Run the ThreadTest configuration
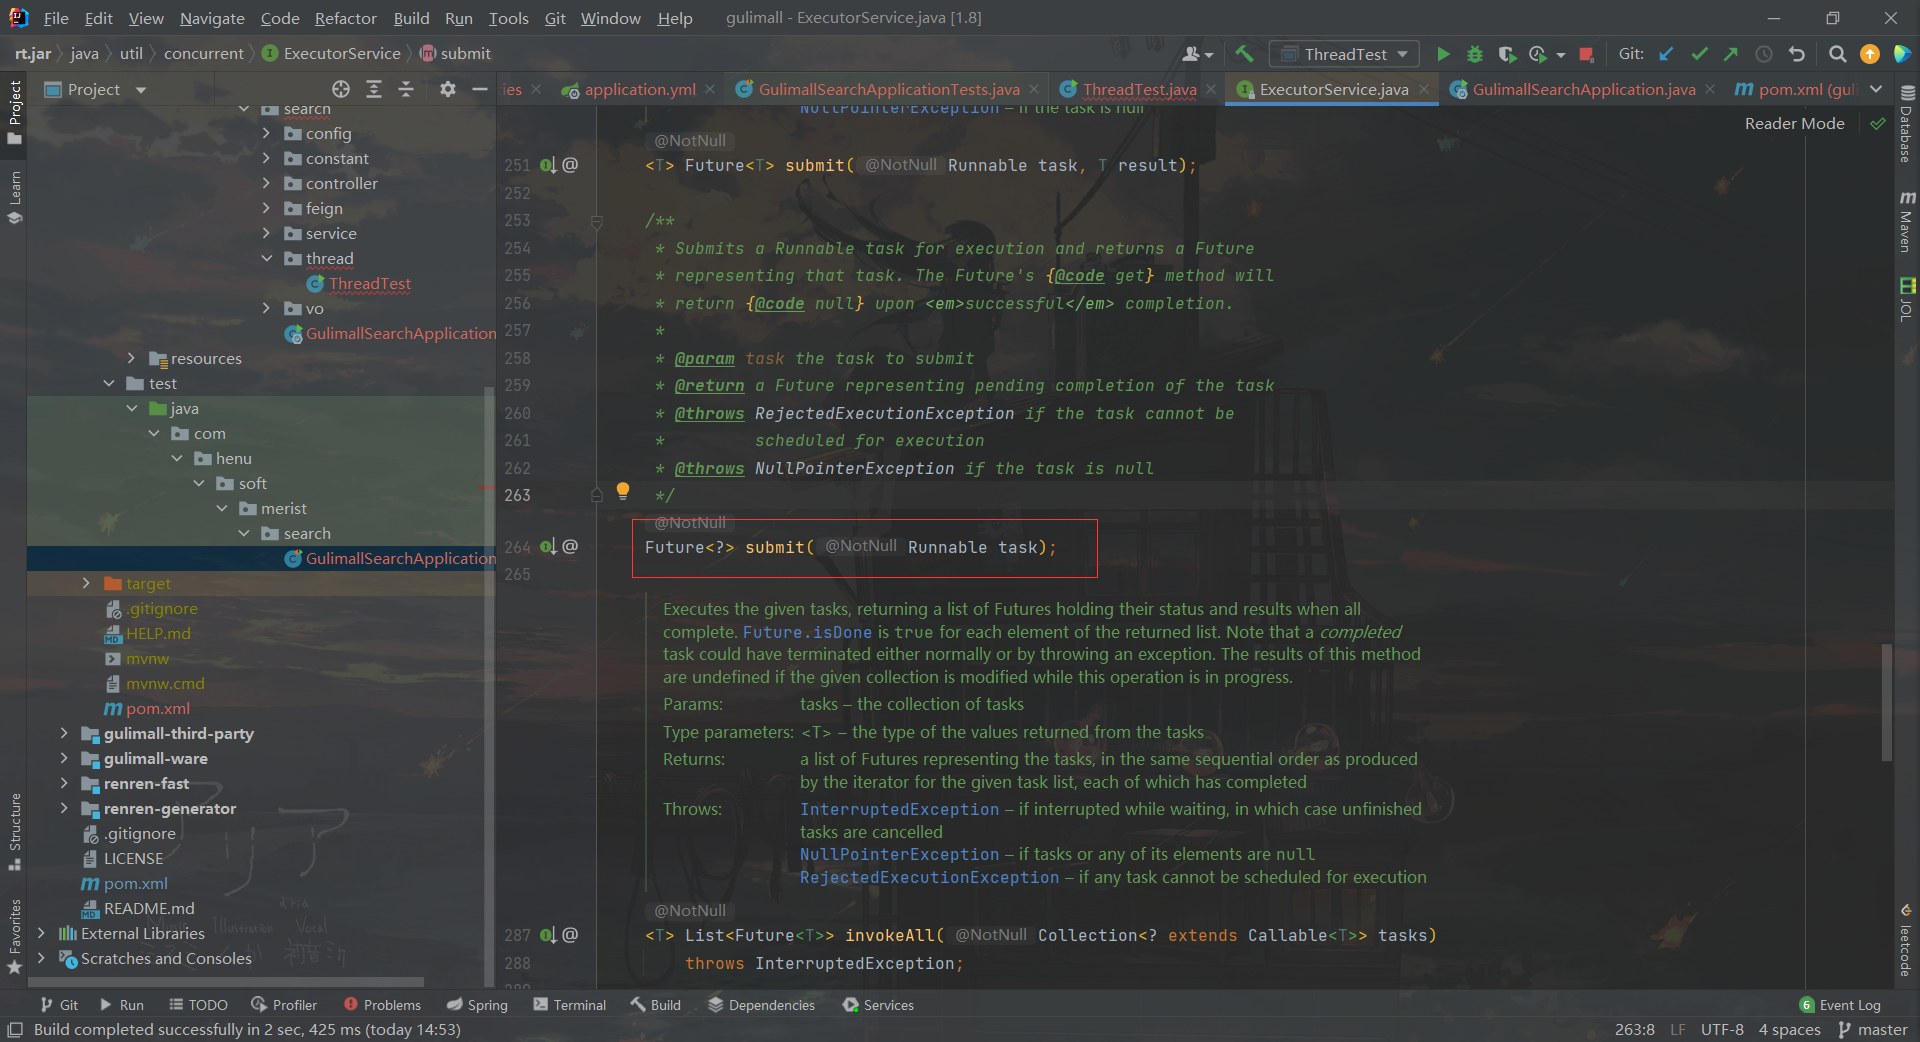 (1443, 54)
